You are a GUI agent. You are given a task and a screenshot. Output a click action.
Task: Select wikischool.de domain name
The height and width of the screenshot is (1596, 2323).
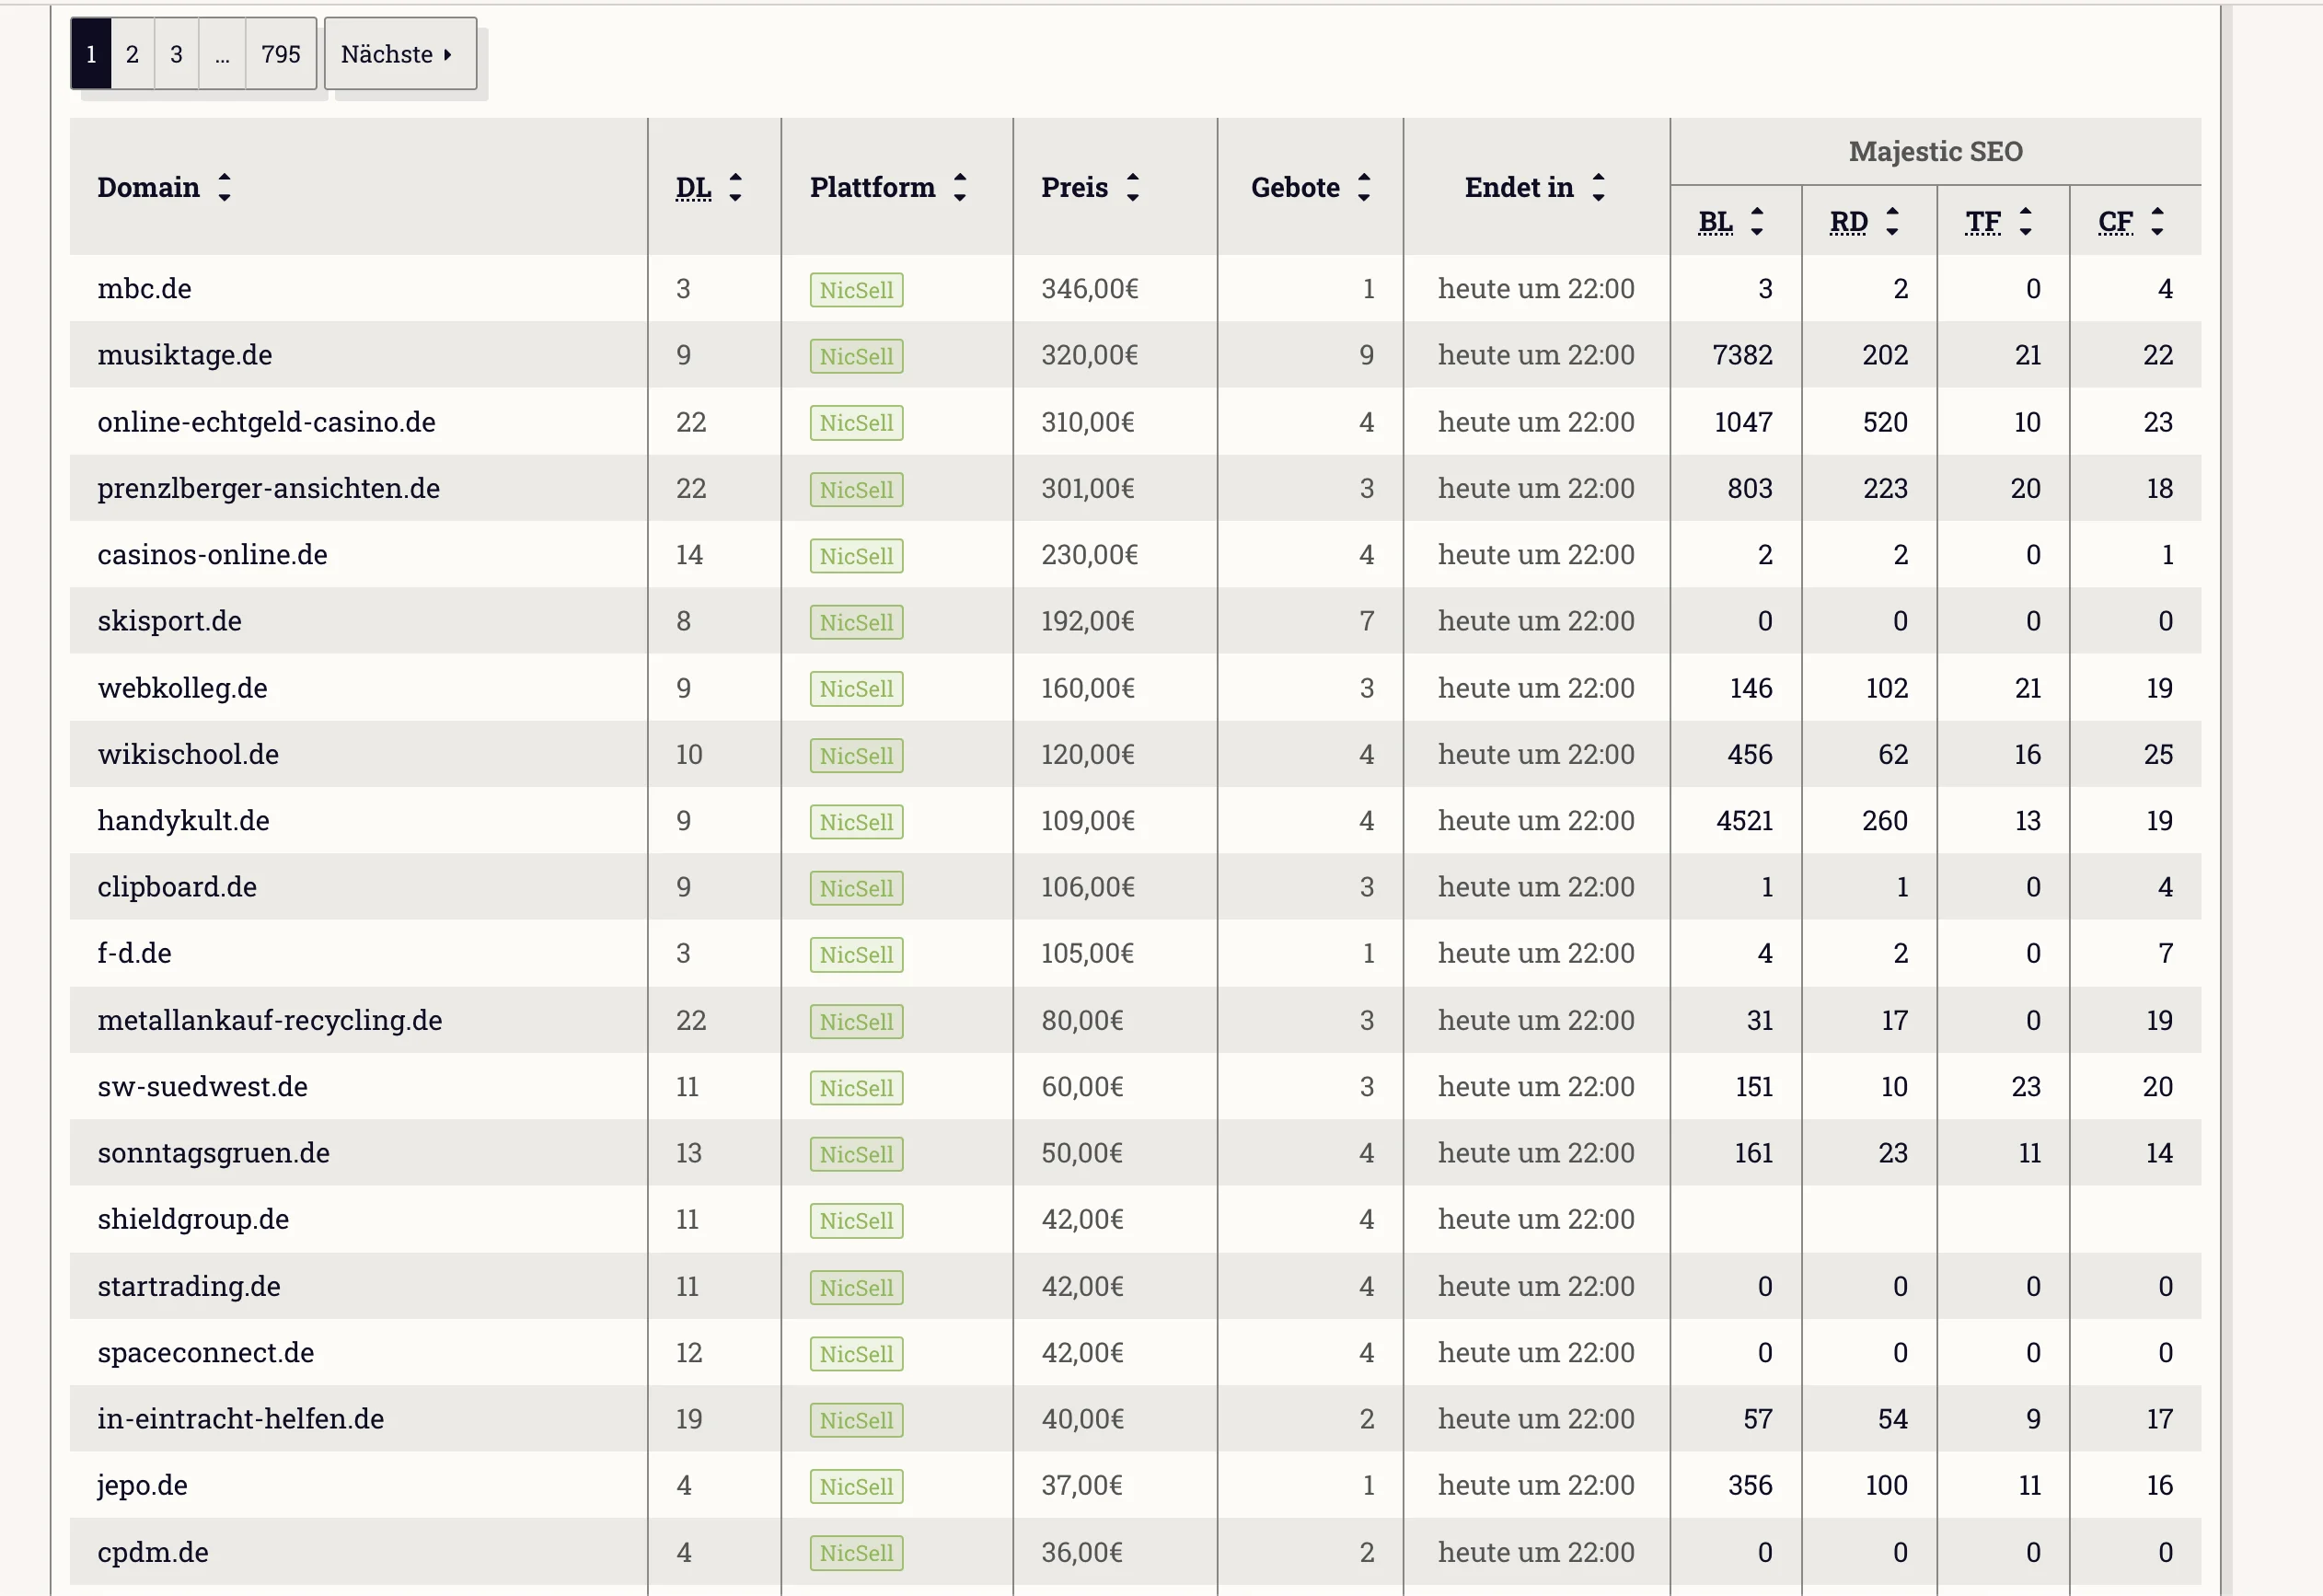188,754
